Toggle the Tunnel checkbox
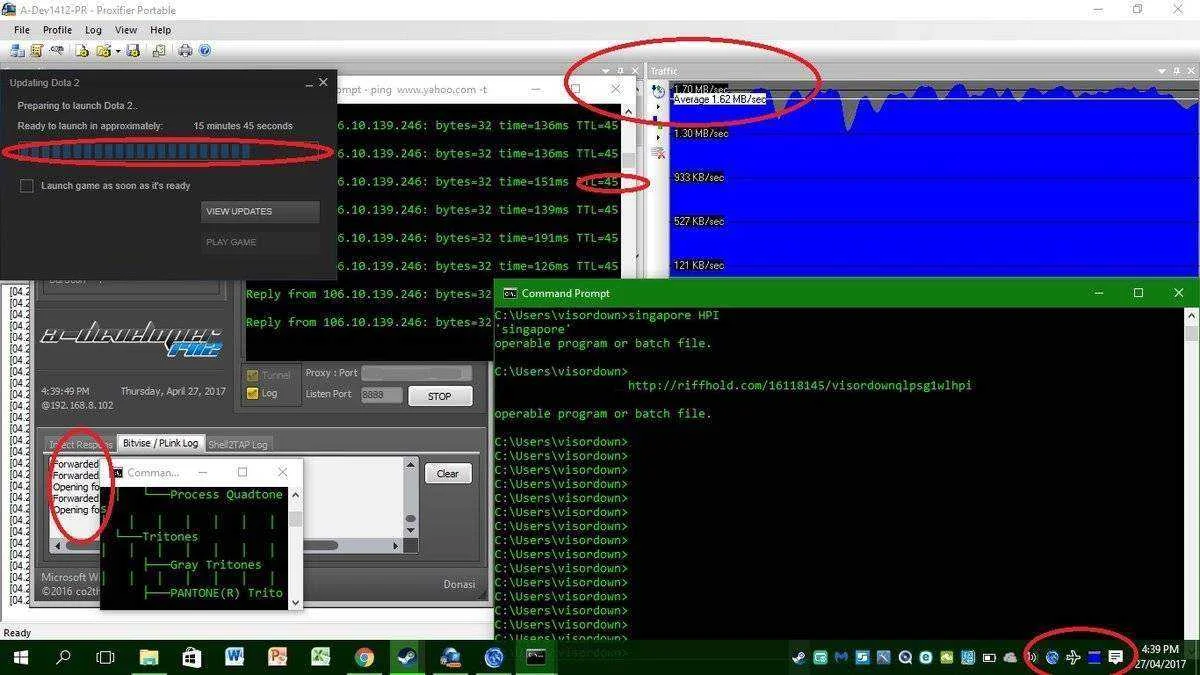This screenshot has height=675, width=1200. pyautogui.click(x=252, y=375)
